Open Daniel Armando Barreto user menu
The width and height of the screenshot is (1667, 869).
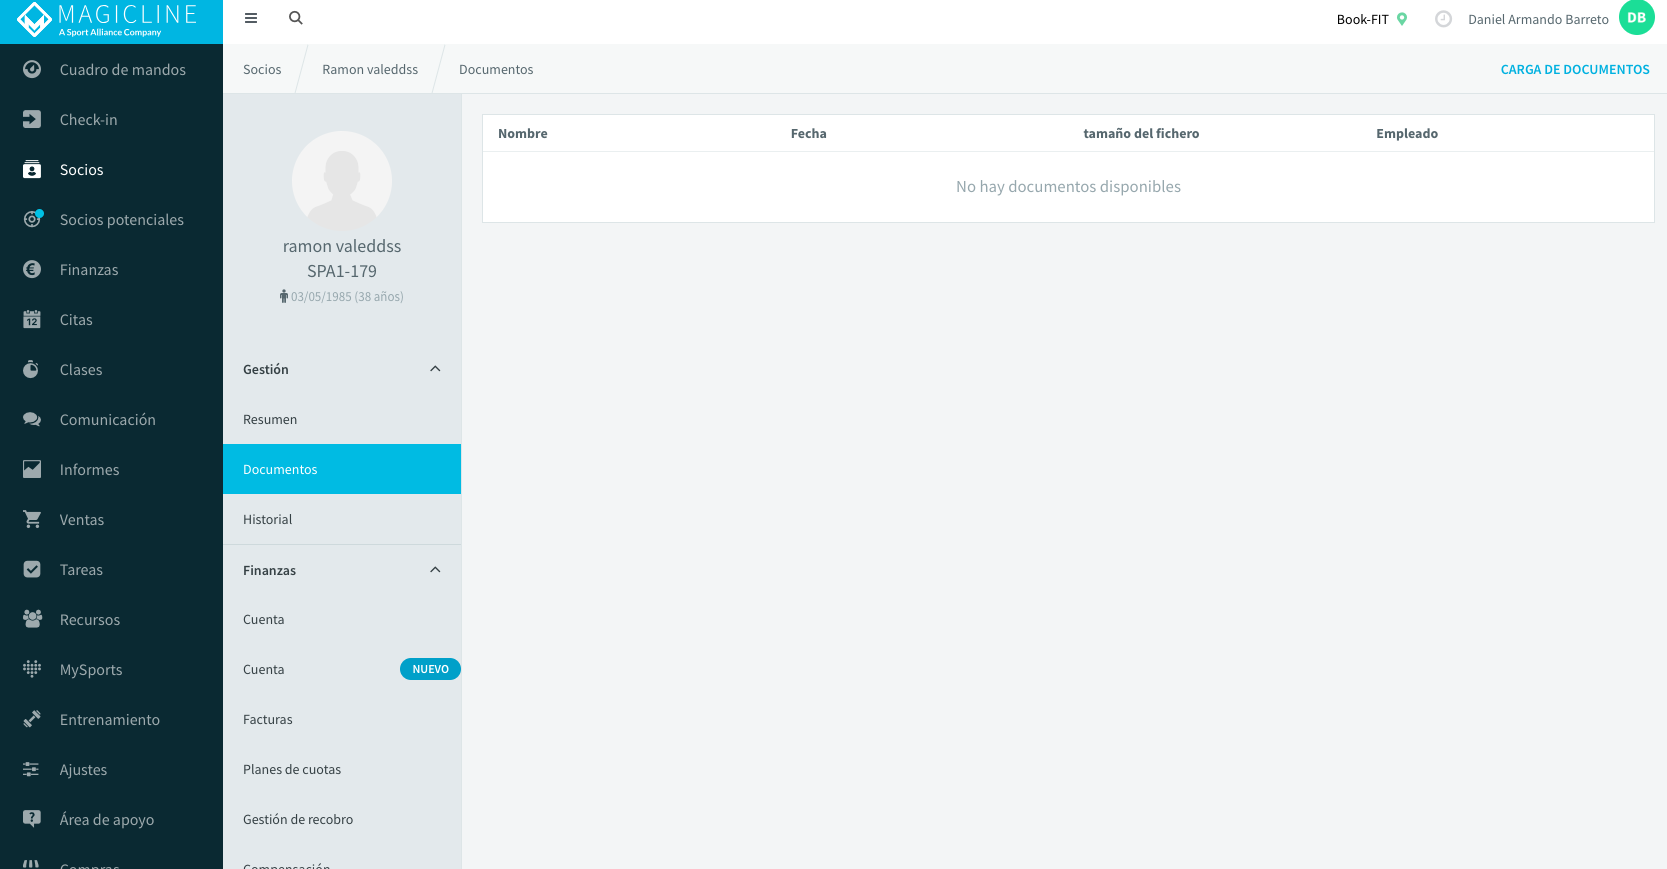click(1538, 19)
